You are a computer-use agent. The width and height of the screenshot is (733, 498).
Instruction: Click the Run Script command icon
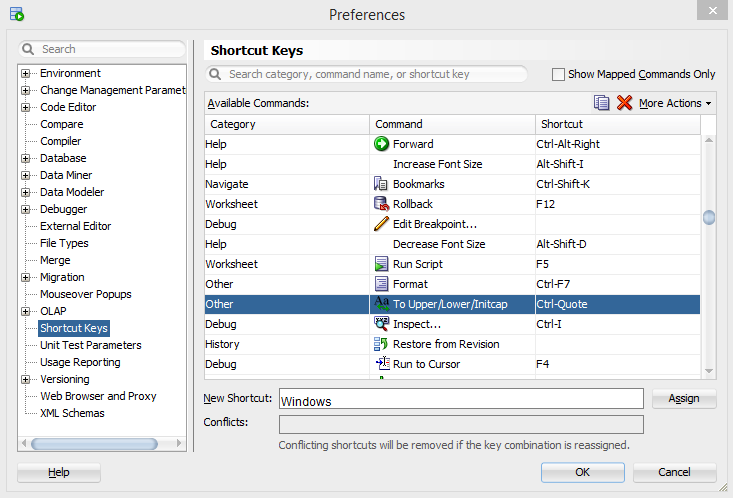click(381, 264)
